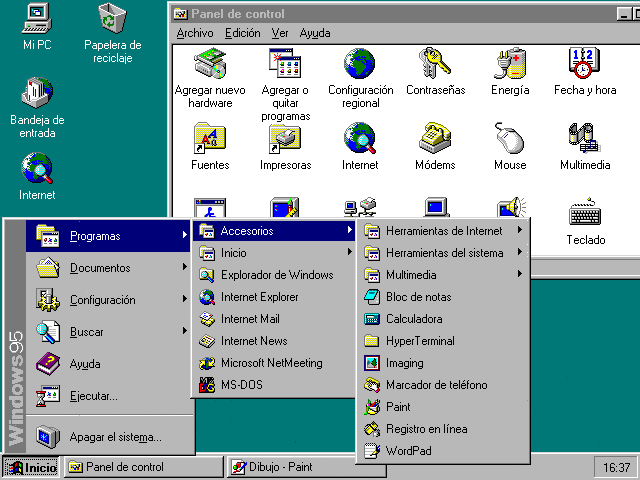Expand Multimedia submenu in Accesorios
This screenshot has height=480, width=640.
coord(443,275)
